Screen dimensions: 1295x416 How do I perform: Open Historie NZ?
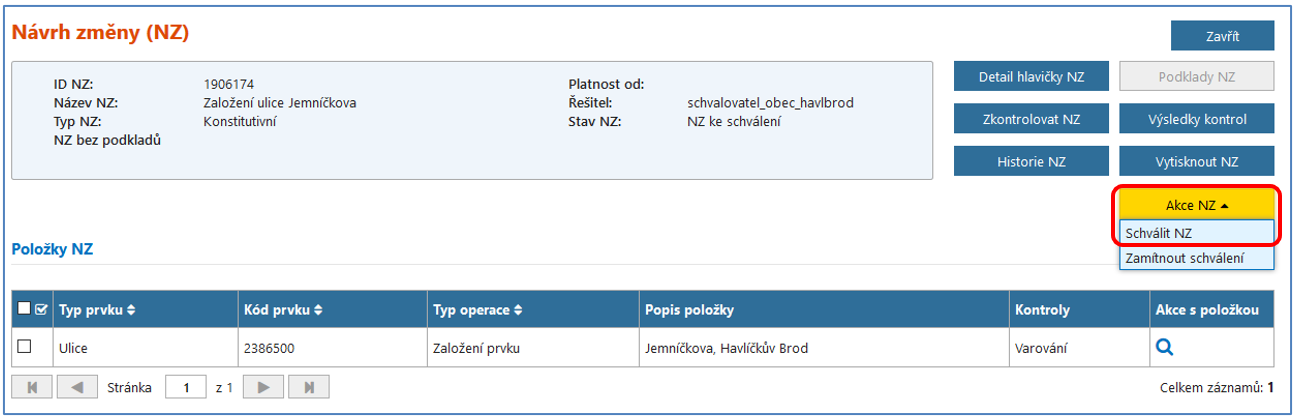[x=1031, y=161]
